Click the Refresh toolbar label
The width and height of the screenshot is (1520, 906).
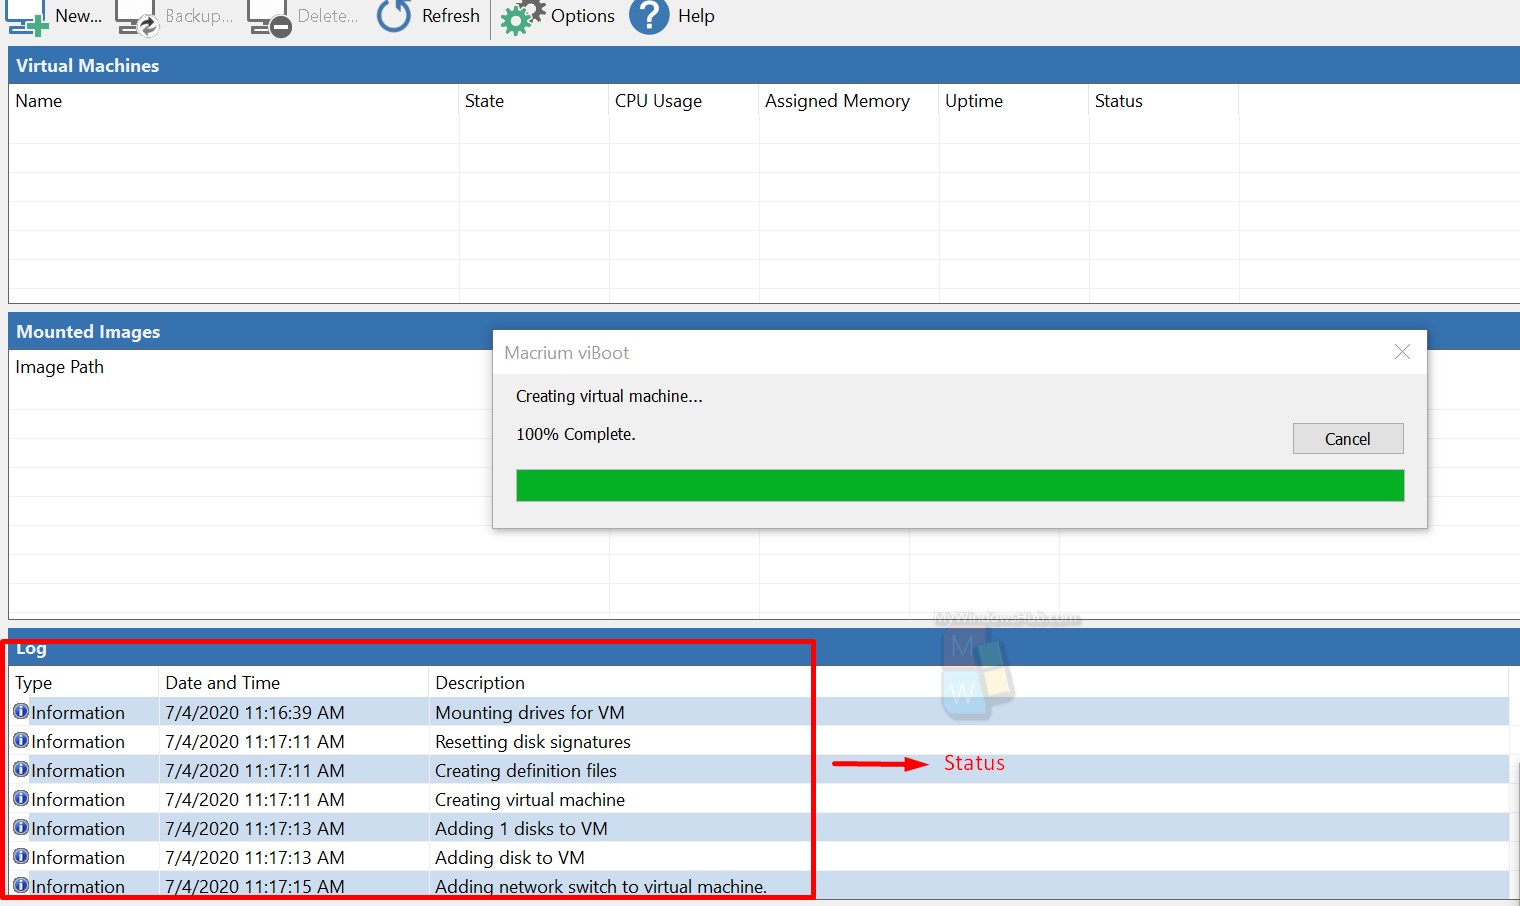pyautogui.click(x=451, y=16)
